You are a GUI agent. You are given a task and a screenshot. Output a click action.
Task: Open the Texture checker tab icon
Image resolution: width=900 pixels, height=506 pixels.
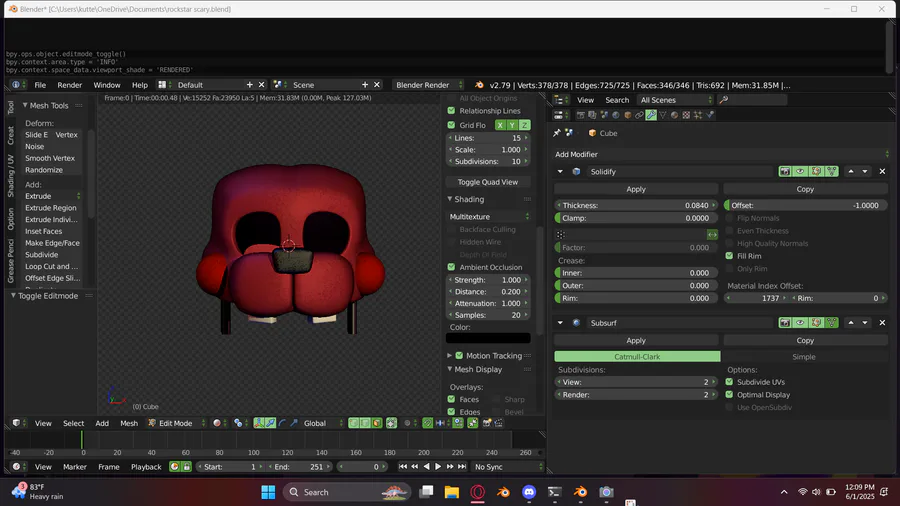686,115
